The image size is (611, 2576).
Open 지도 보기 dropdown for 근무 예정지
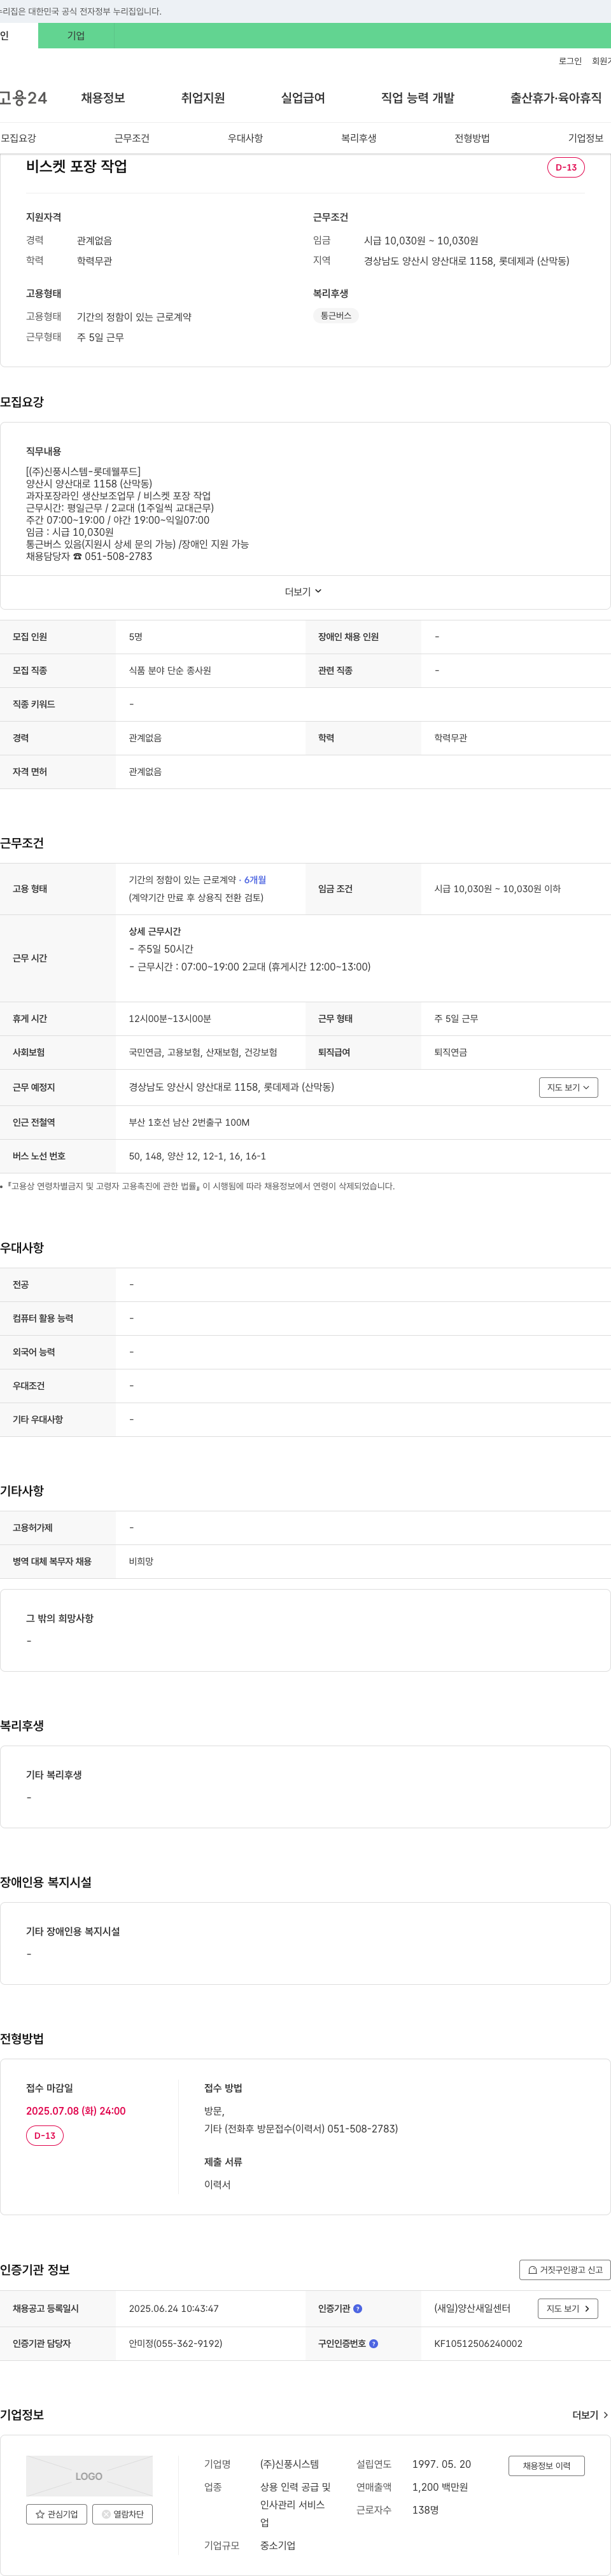point(568,1087)
